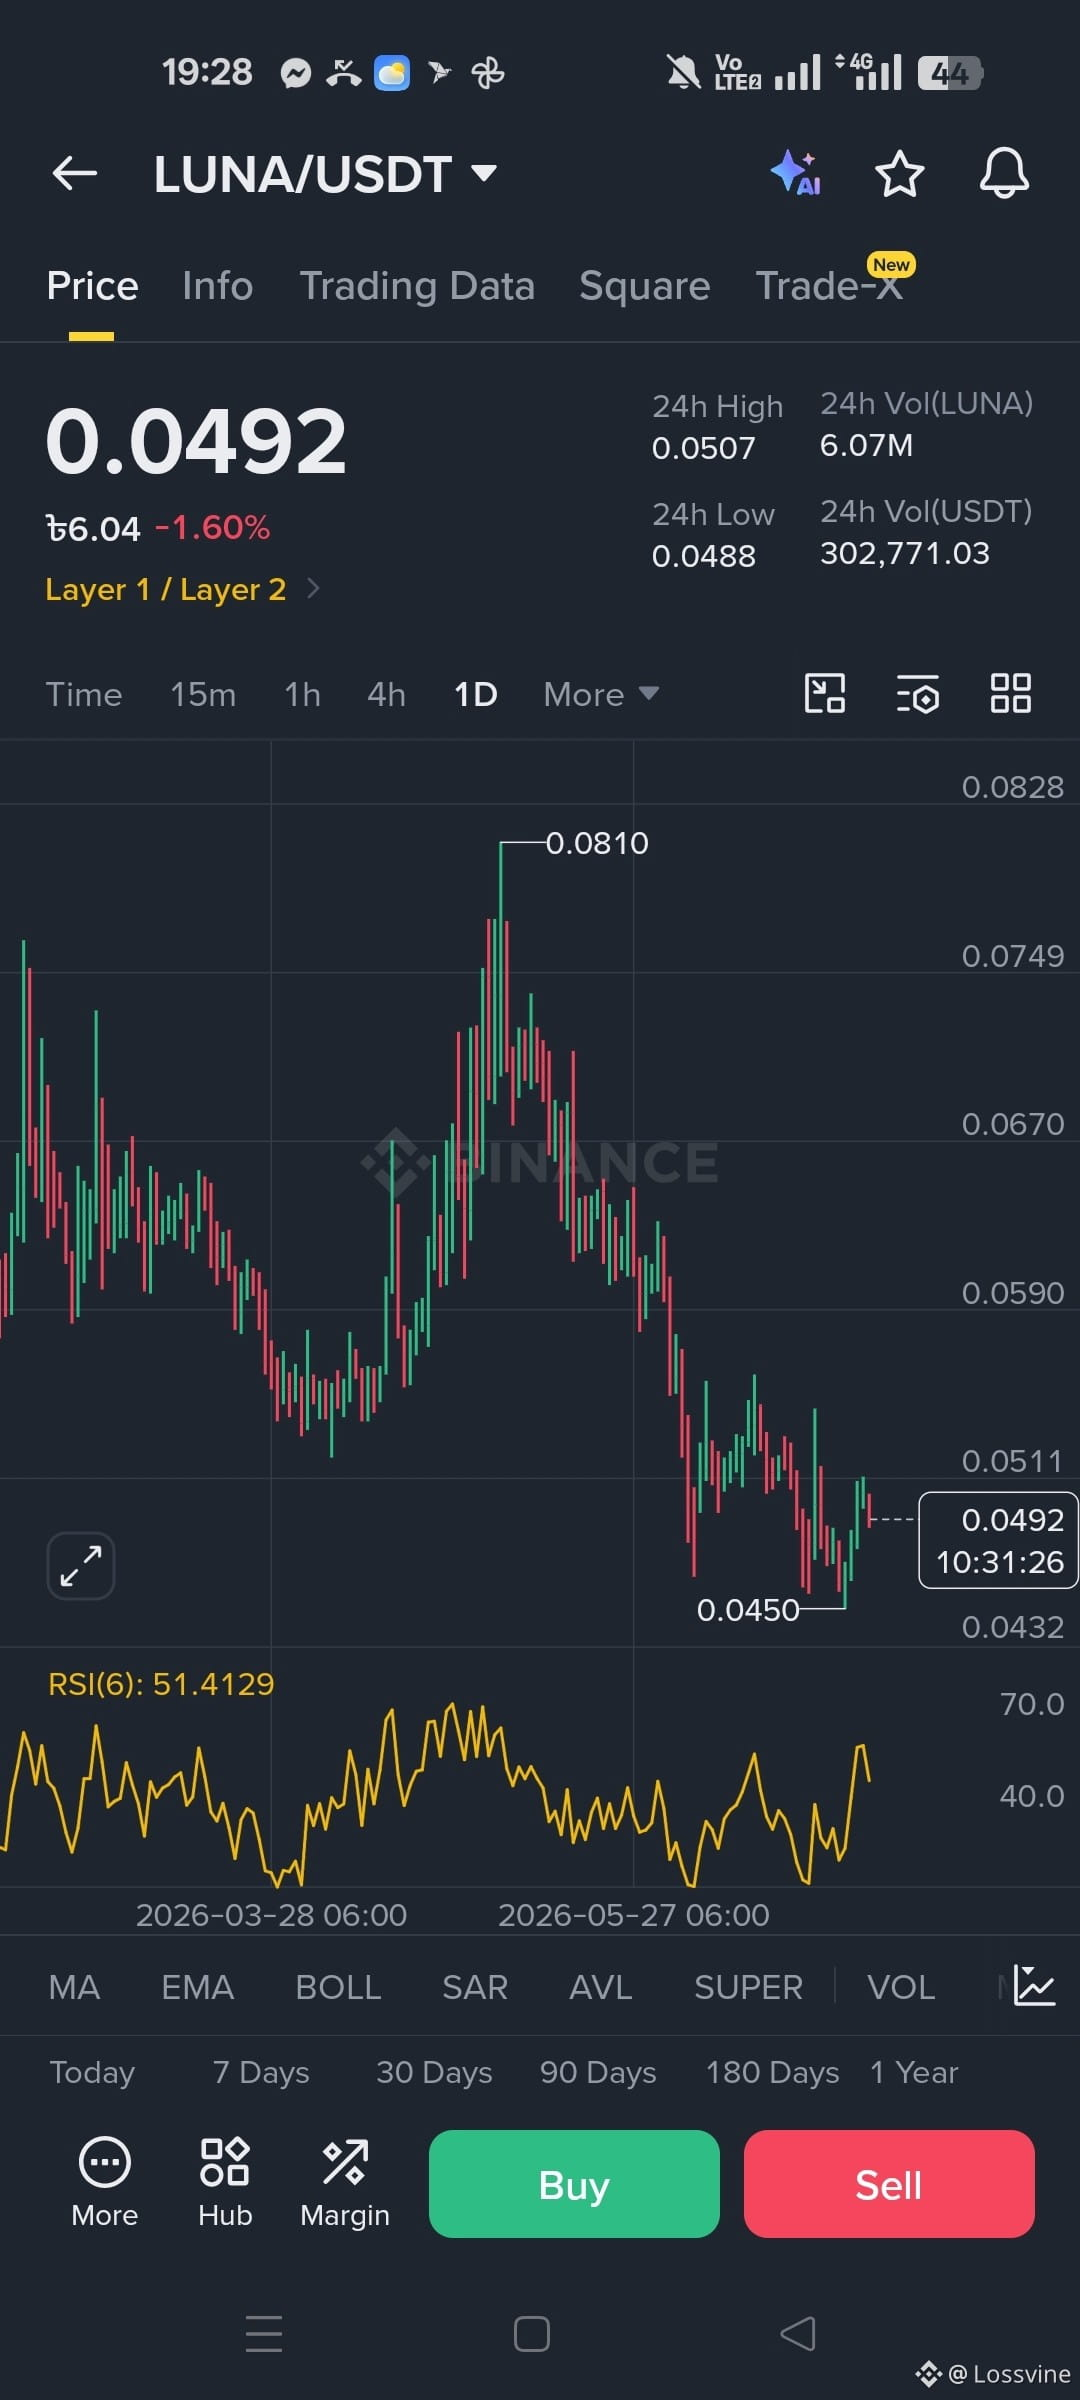Image resolution: width=1080 pixels, height=2400 pixels.
Task: Show Today price change
Action: coord(92,2072)
